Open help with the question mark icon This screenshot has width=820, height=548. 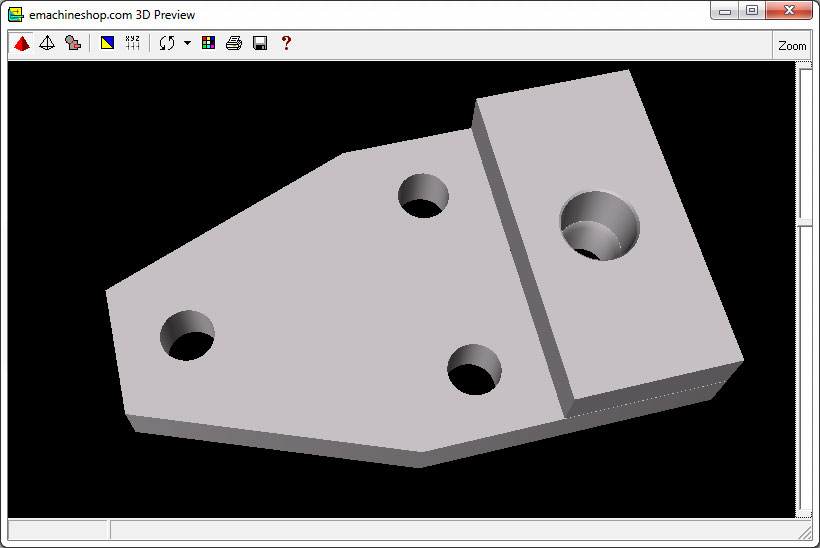286,43
